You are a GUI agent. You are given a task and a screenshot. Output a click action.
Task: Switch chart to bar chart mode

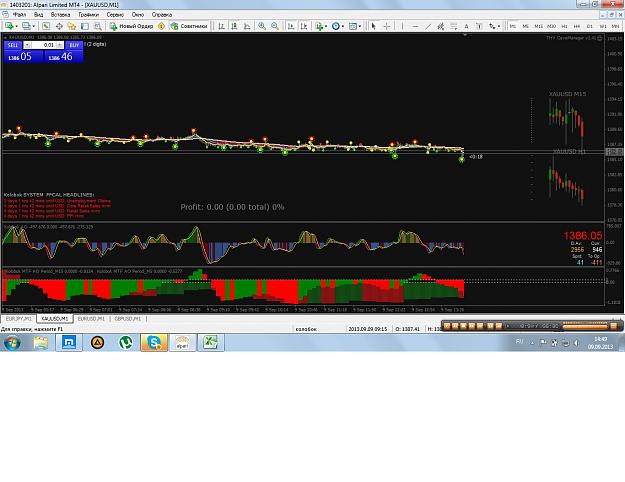coord(222,26)
